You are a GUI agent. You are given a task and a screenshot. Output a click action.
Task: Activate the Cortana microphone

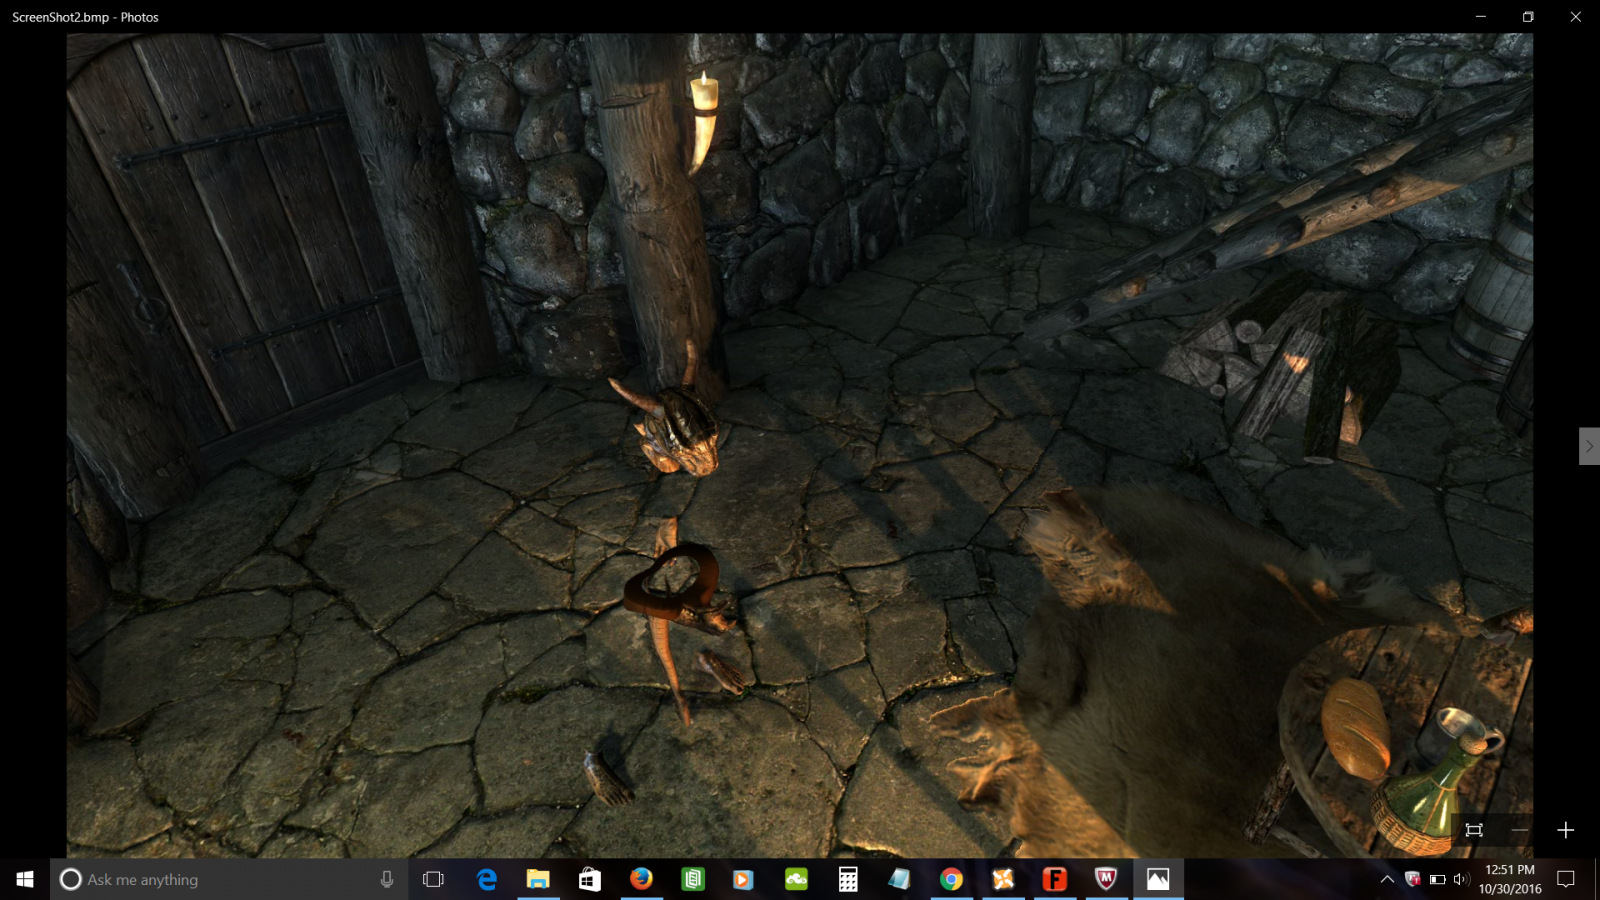point(387,879)
